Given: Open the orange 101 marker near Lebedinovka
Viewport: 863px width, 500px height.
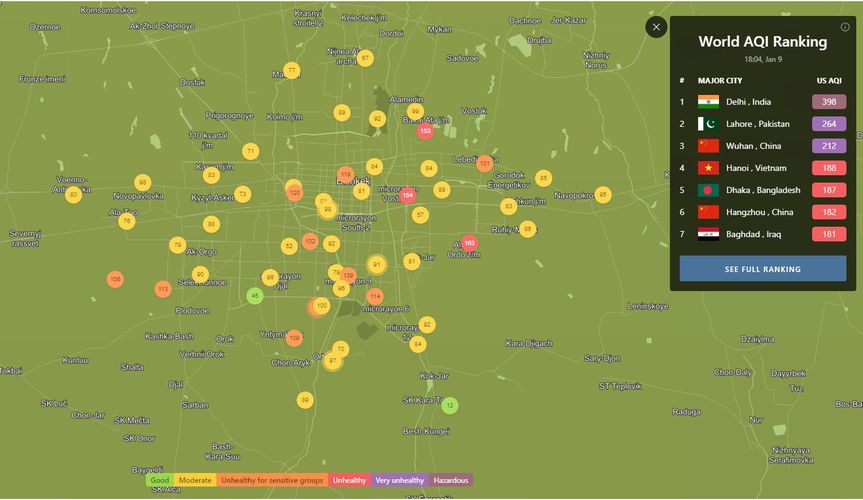Looking at the screenshot, I should pyautogui.click(x=485, y=163).
